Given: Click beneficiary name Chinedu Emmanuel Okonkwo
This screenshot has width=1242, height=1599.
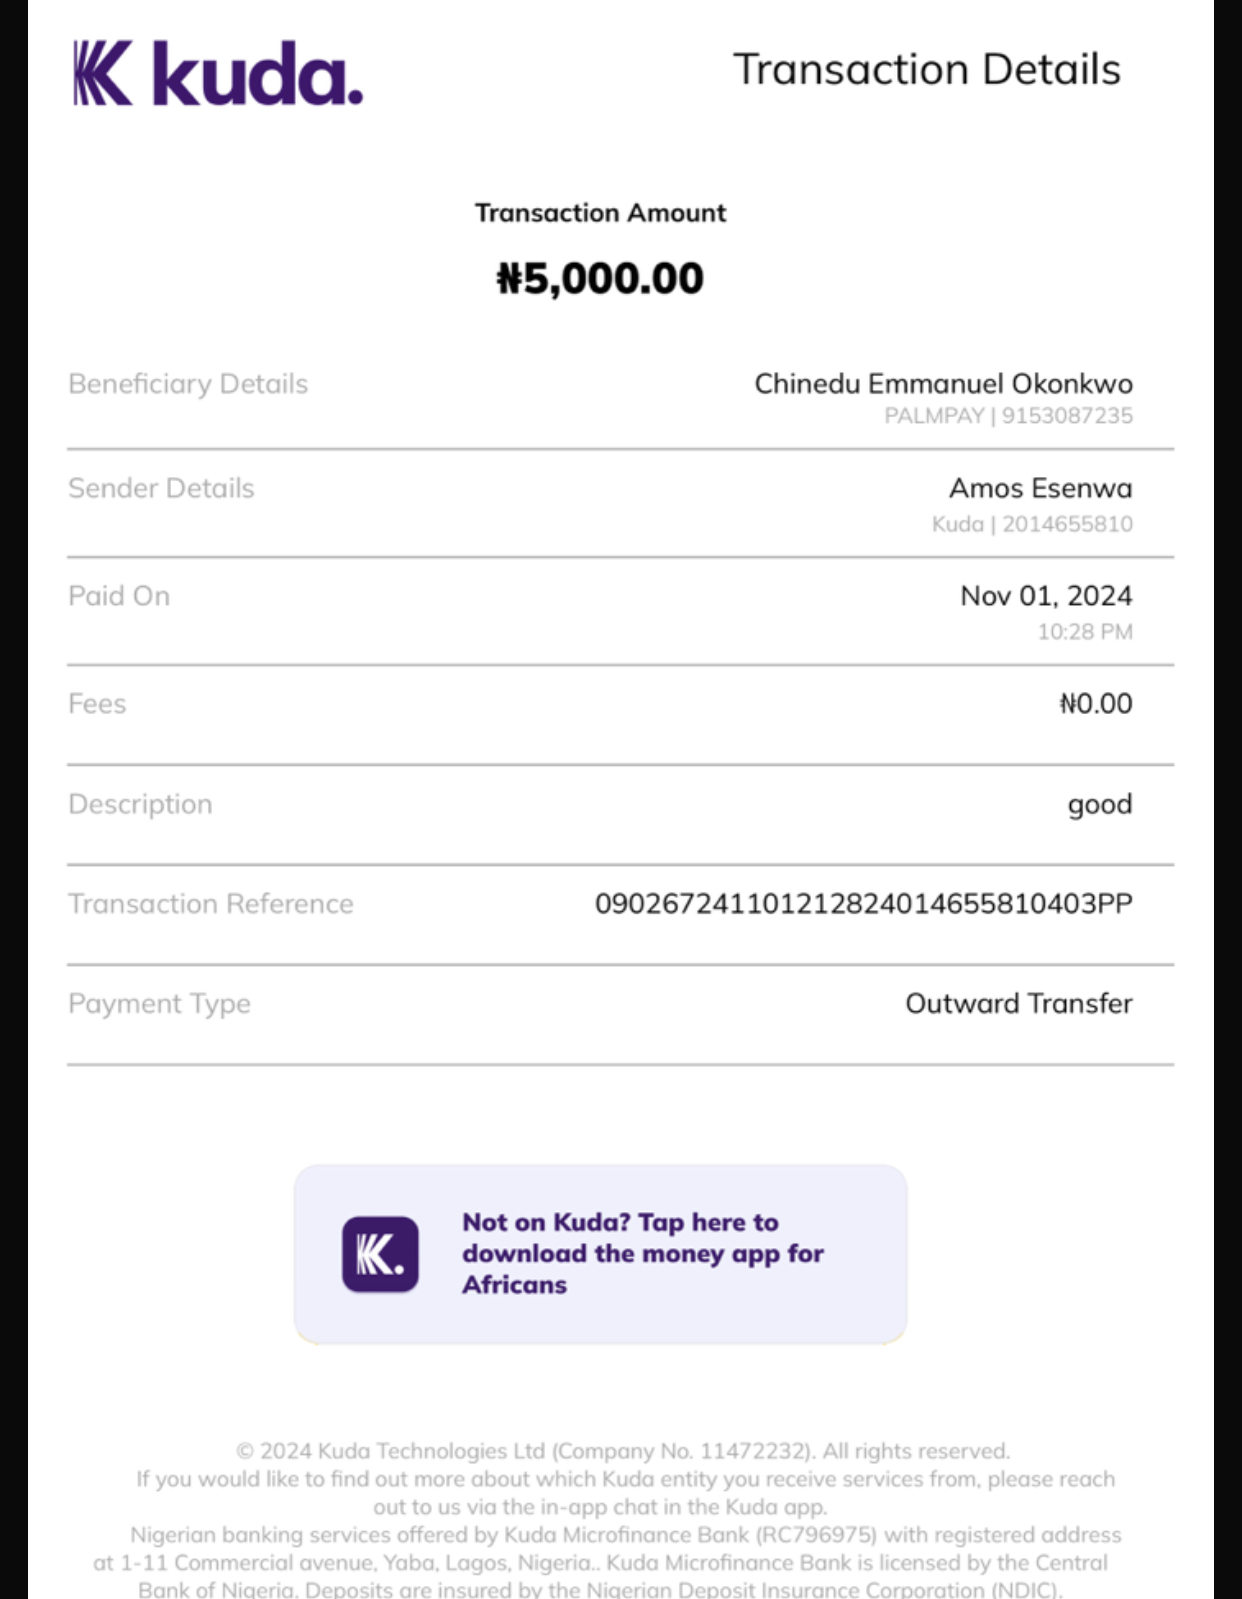Looking at the screenshot, I should [x=943, y=384].
